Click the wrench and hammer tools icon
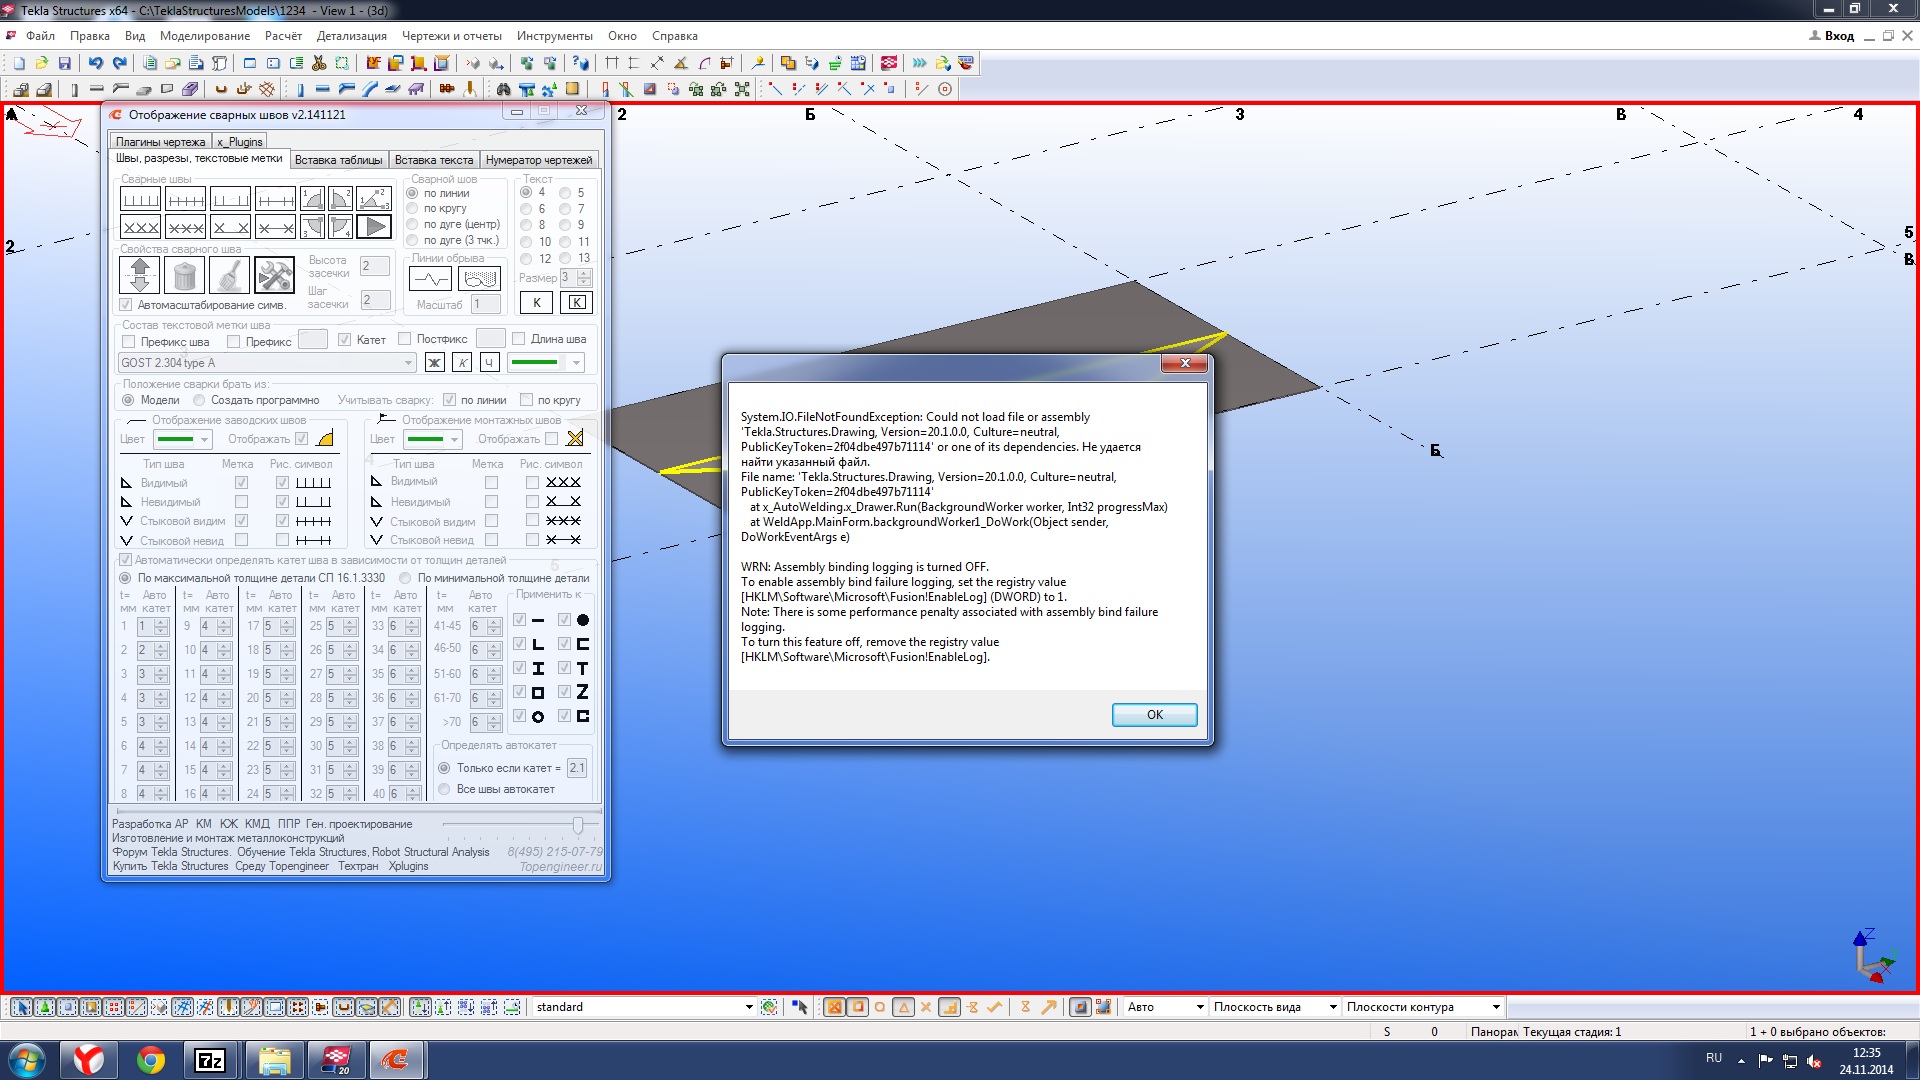 click(x=274, y=275)
